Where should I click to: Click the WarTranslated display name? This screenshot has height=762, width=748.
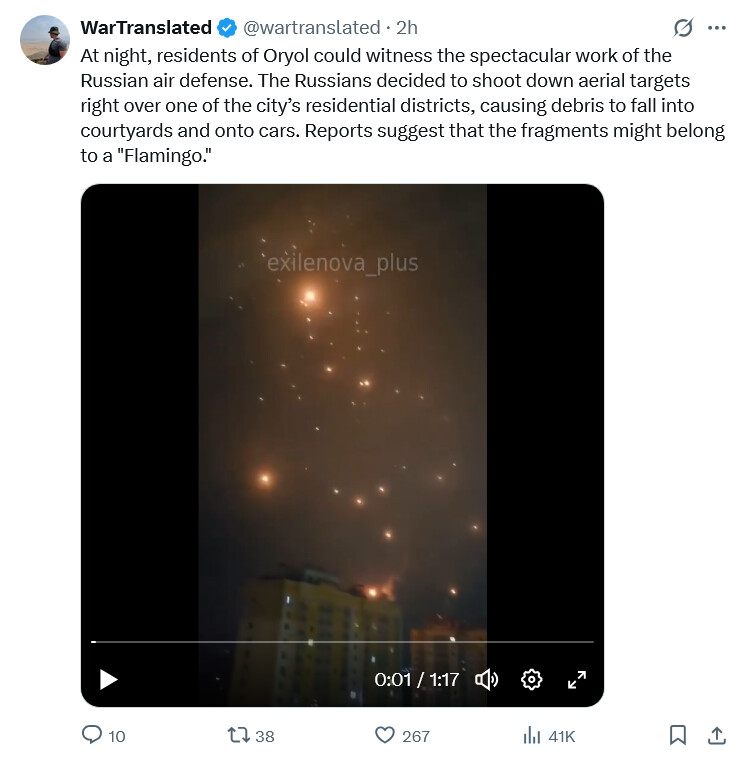click(145, 28)
